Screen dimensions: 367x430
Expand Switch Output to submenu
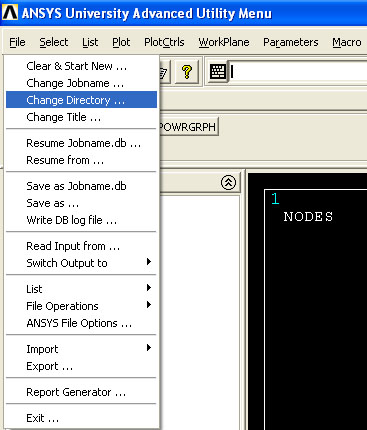(81, 263)
